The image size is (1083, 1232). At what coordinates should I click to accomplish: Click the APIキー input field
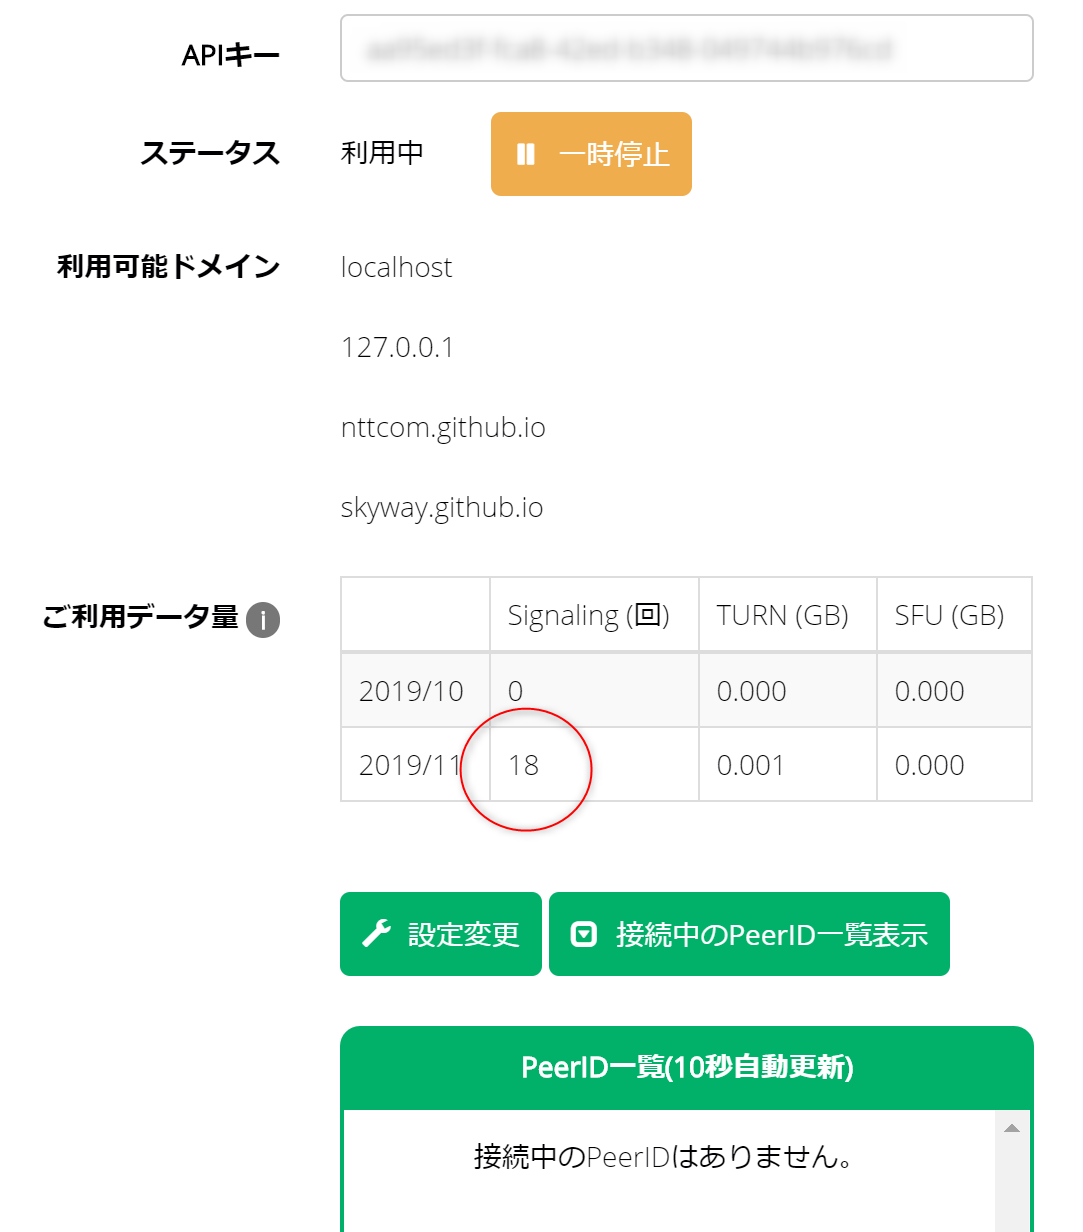686,48
